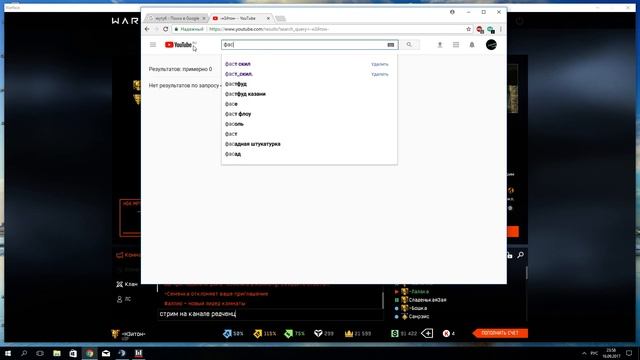
Task: Open the account avatar menu
Action: tap(491, 44)
